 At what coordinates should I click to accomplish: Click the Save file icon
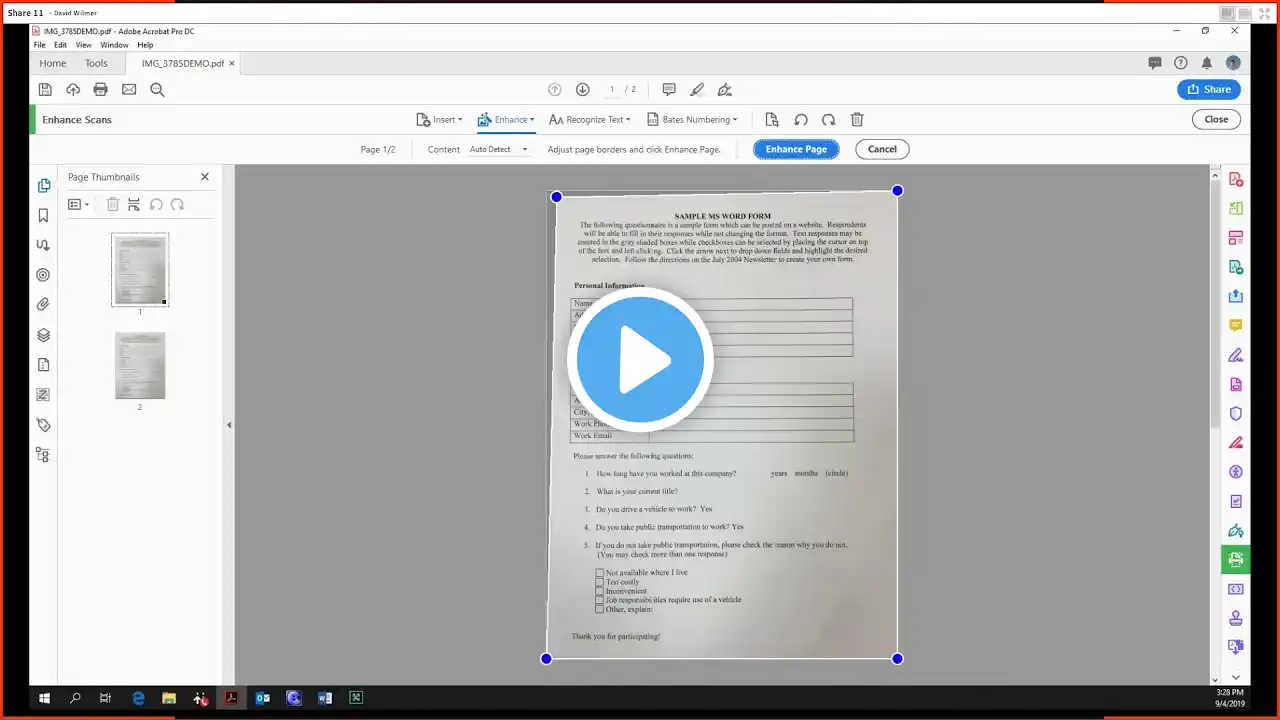[45, 89]
